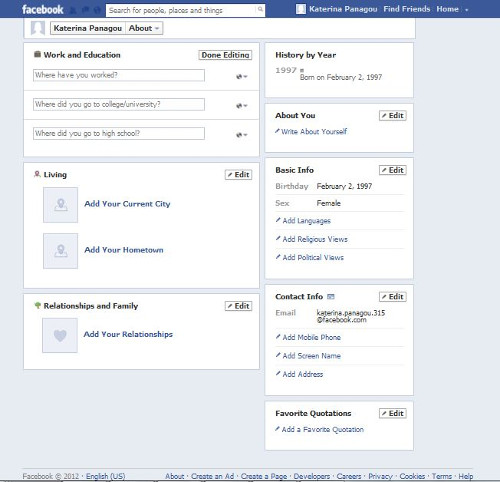
Task: Open Developers footer link
Action: [312, 476]
